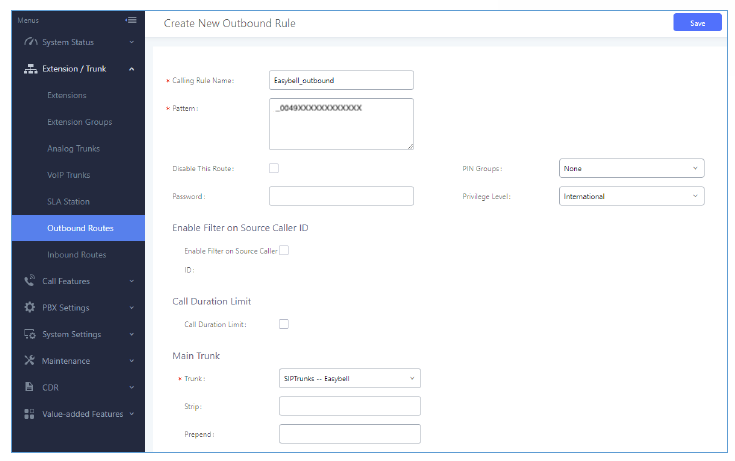This screenshot has width=735, height=461.
Task: Save the new outbound rule
Action: [x=697, y=23]
